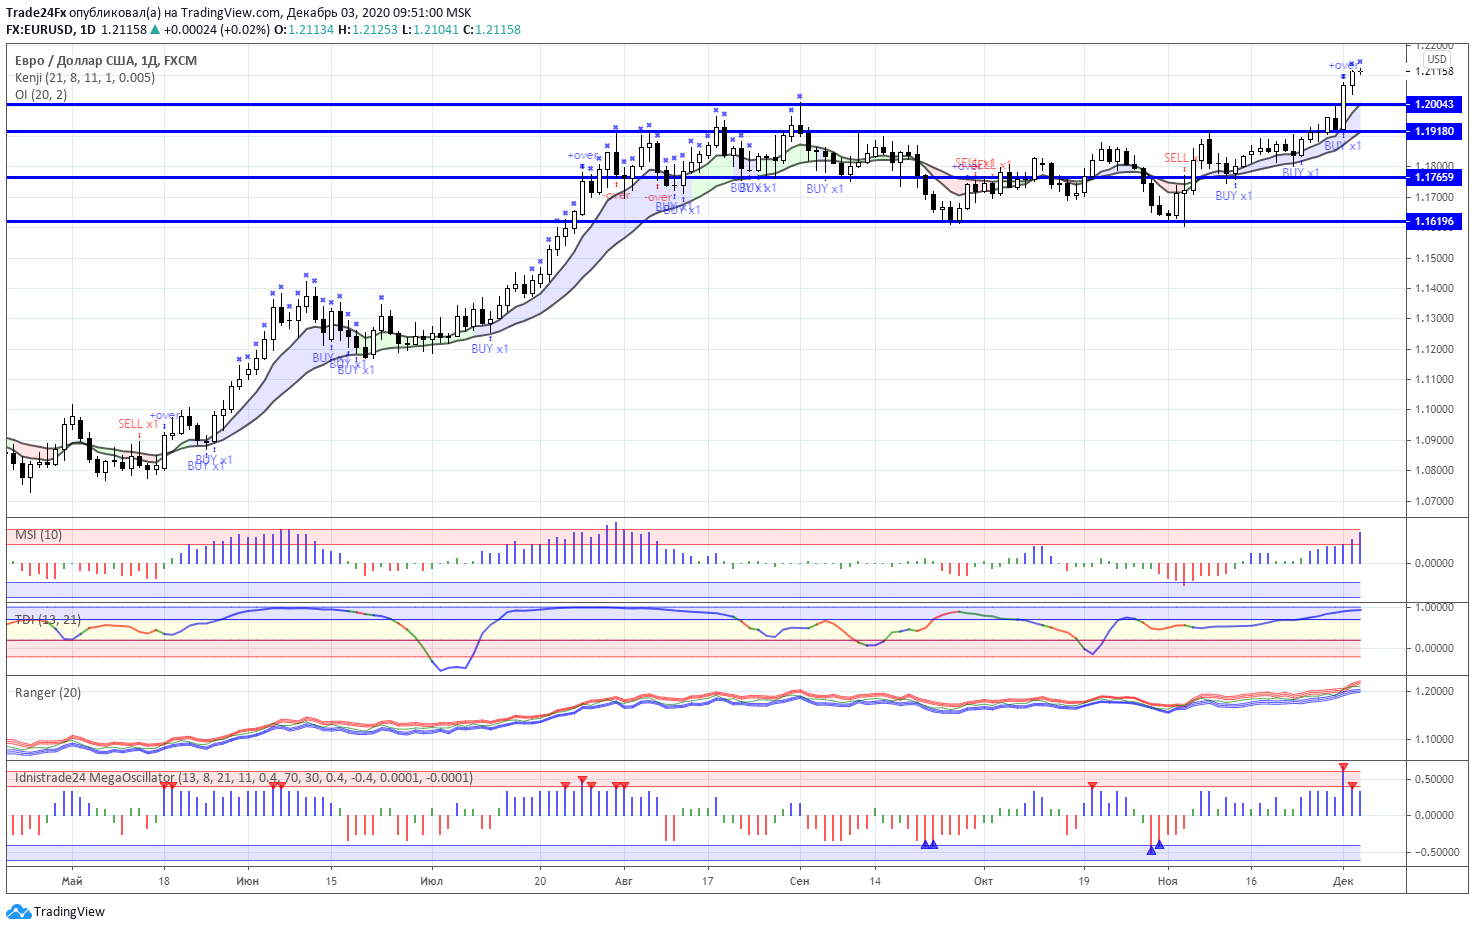This screenshot has width=1475, height=930.
Task: Click the Trade24Fx author name
Action: [x=36, y=13]
